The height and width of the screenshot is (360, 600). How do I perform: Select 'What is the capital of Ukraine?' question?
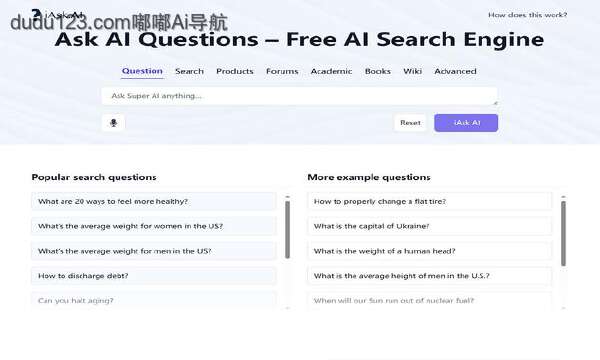tap(429, 226)
